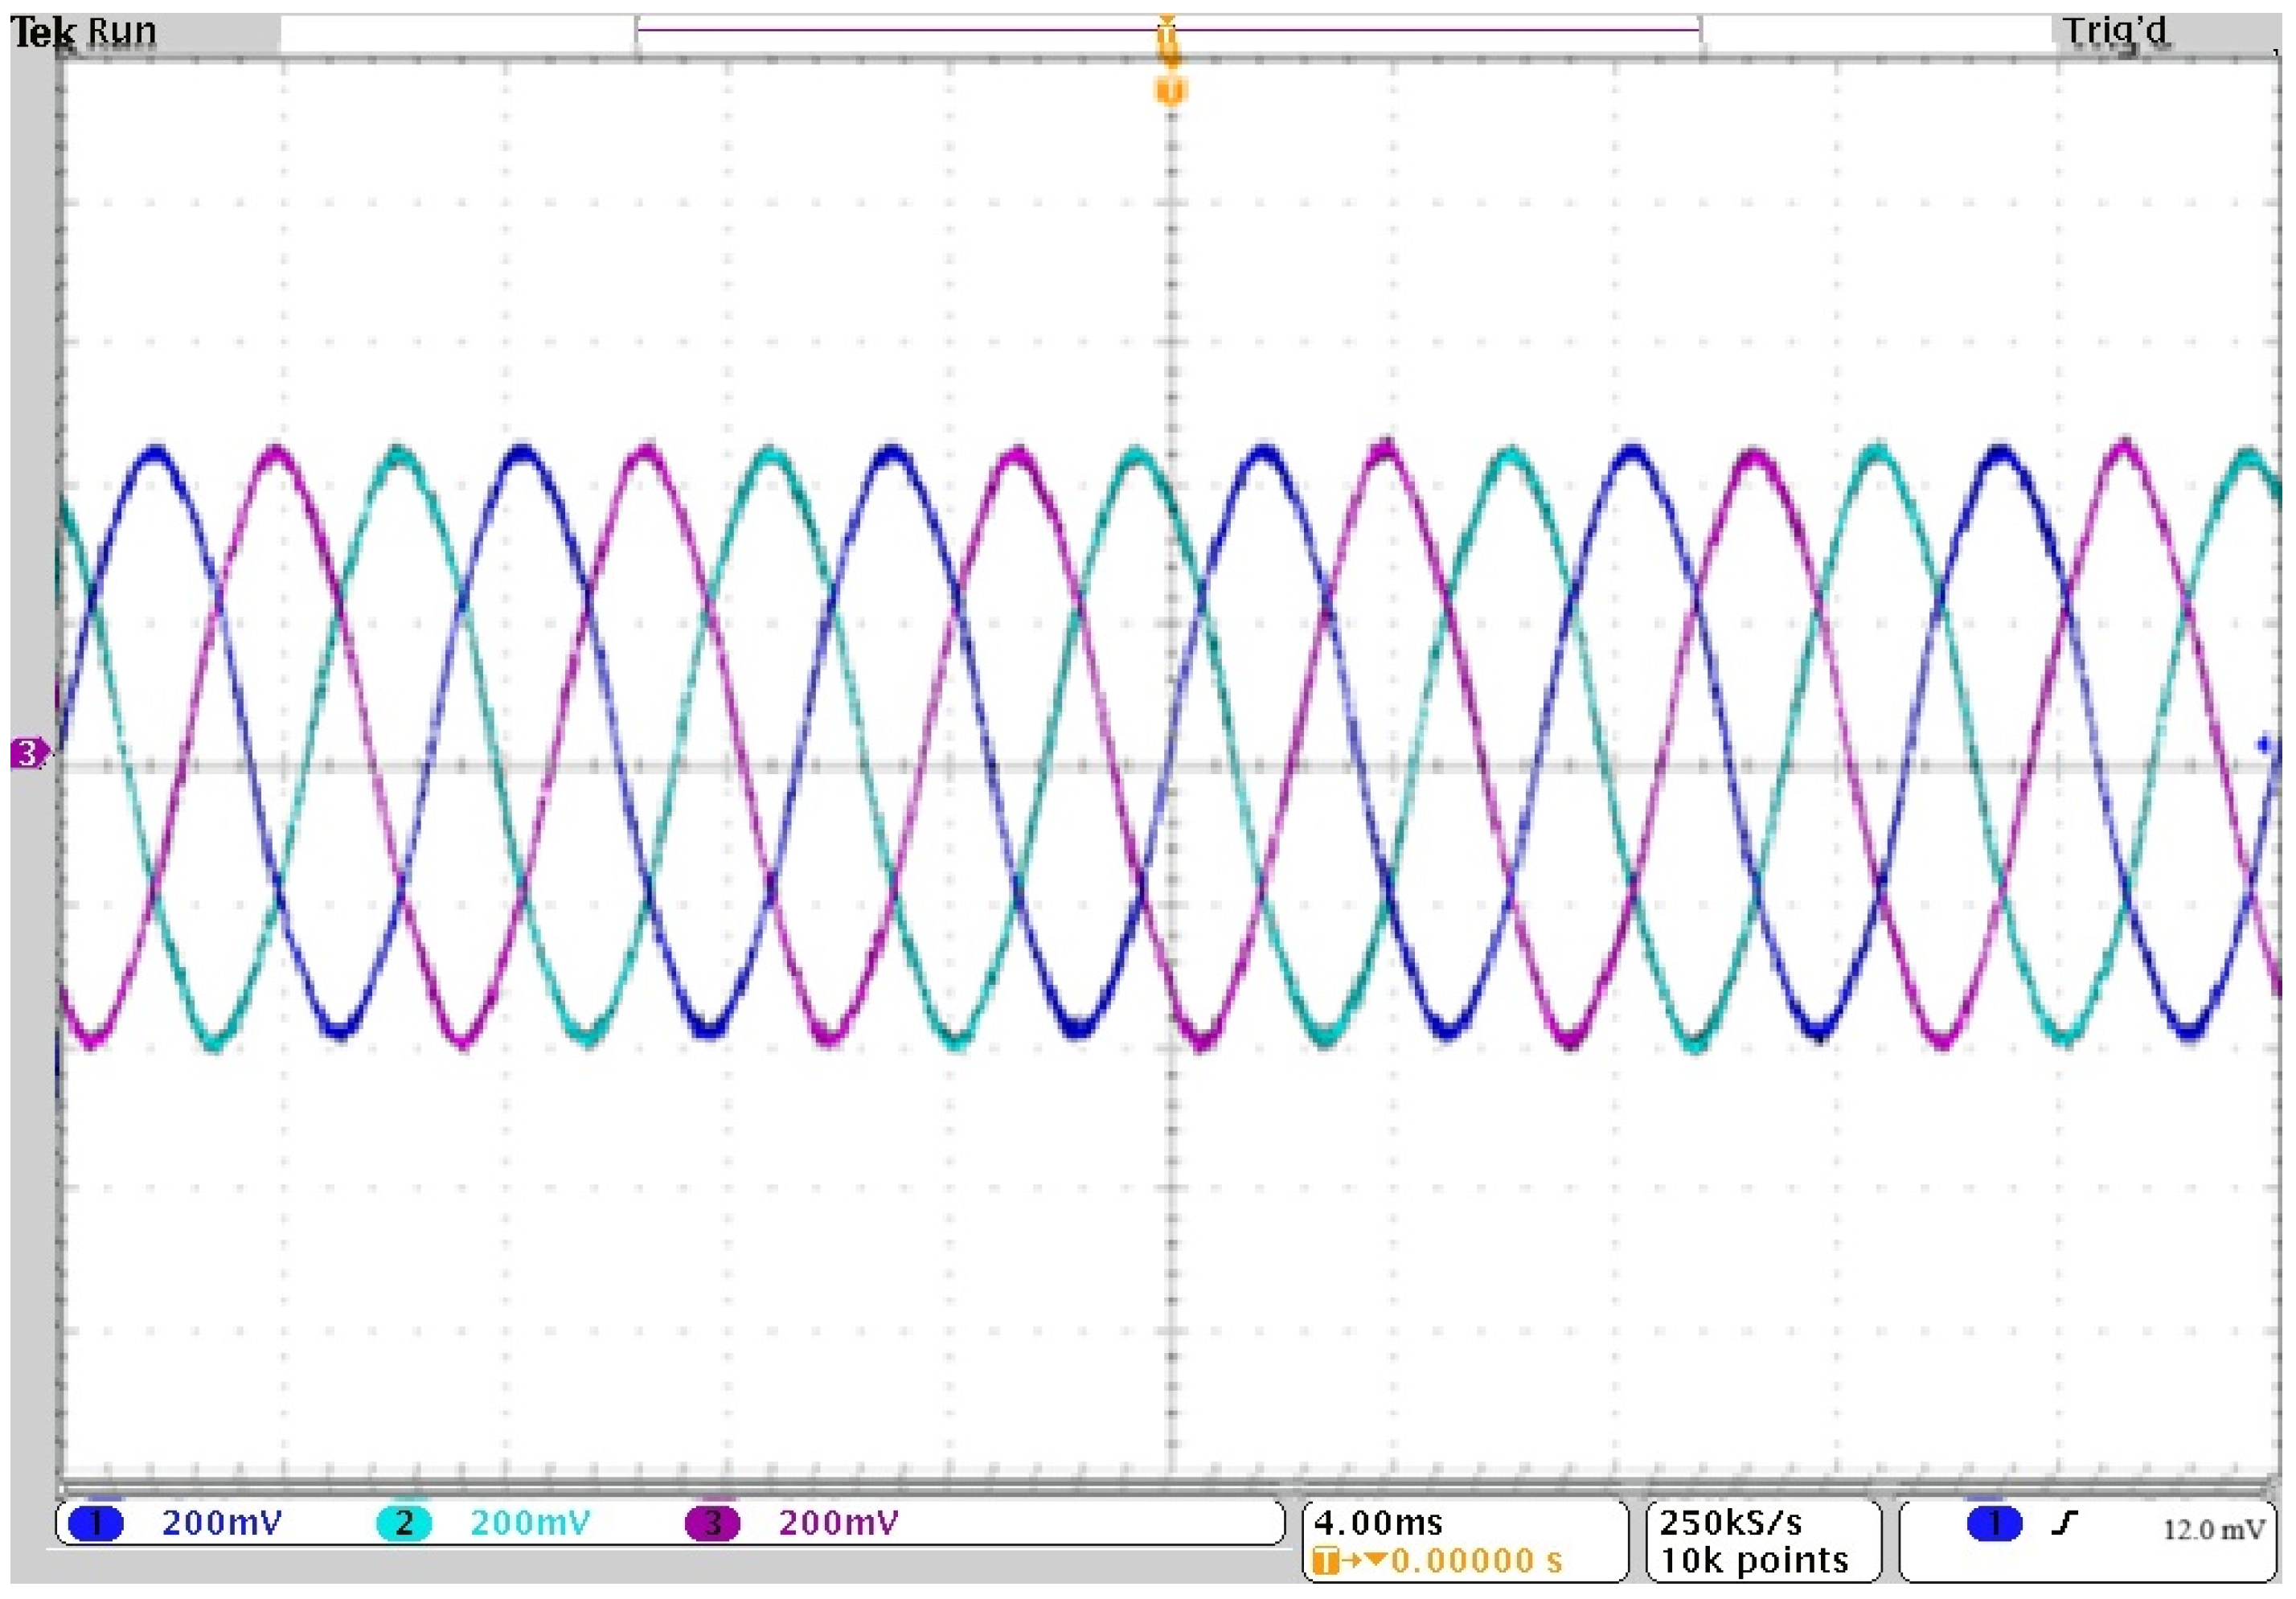Click the purple channel 3 badge
Screen dimensions: 2296x1599
(x=712, y=1524)
